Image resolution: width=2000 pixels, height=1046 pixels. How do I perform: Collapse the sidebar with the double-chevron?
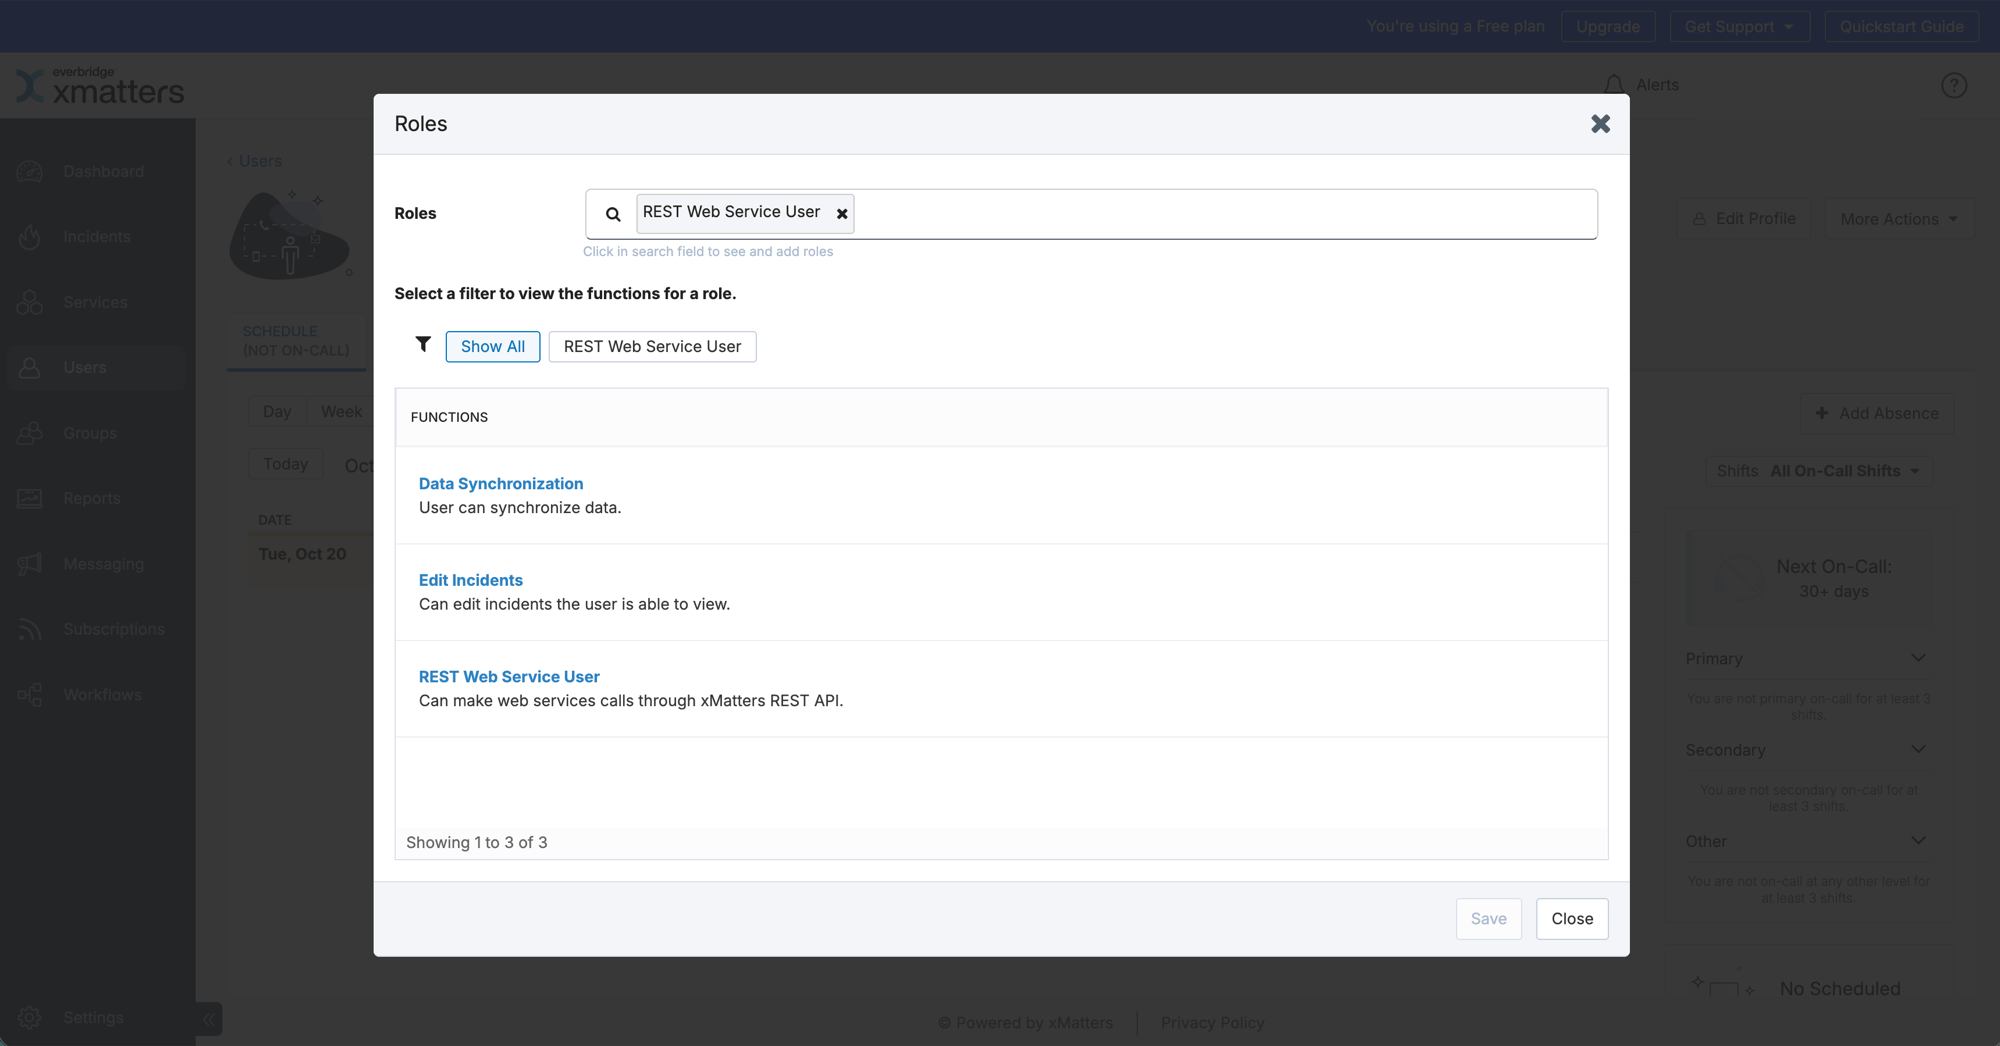pyautogui.click(x=209, y=1019)
